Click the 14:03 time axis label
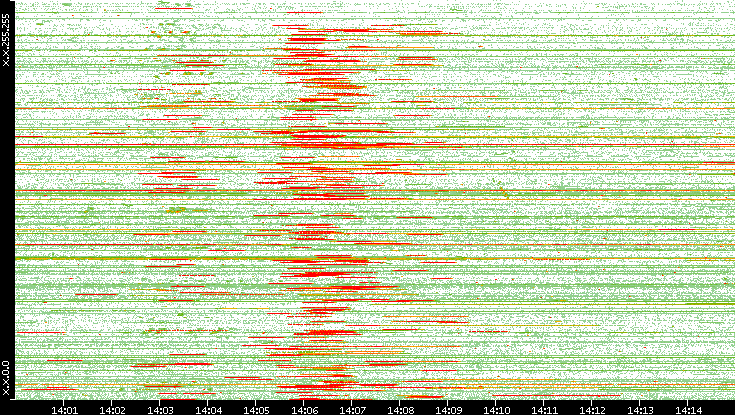The height and width of the screenshot is (415, 735). [x=160, y=408]
